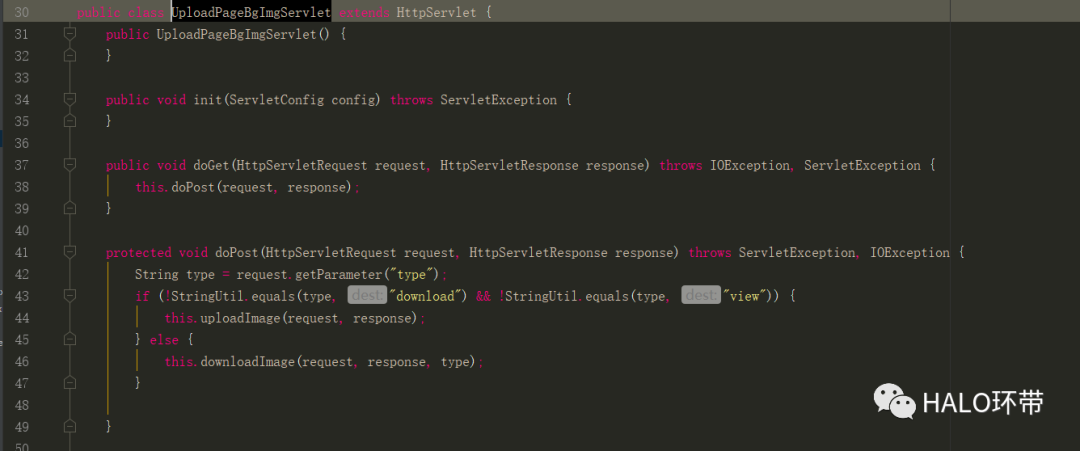Screen dimensions: 1080x451
Task: Collapse the UploadPageBgImgServlet constructor on line 31
Action: point(69,34)
